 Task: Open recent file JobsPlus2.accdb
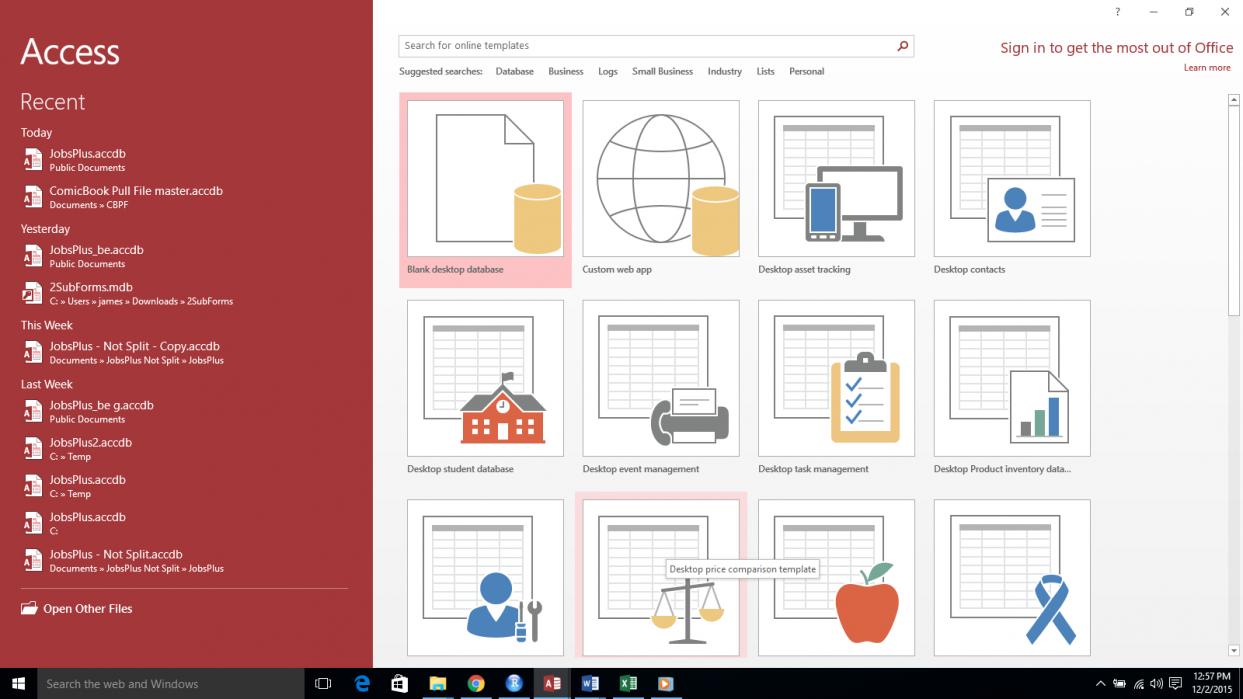[184, 449]
